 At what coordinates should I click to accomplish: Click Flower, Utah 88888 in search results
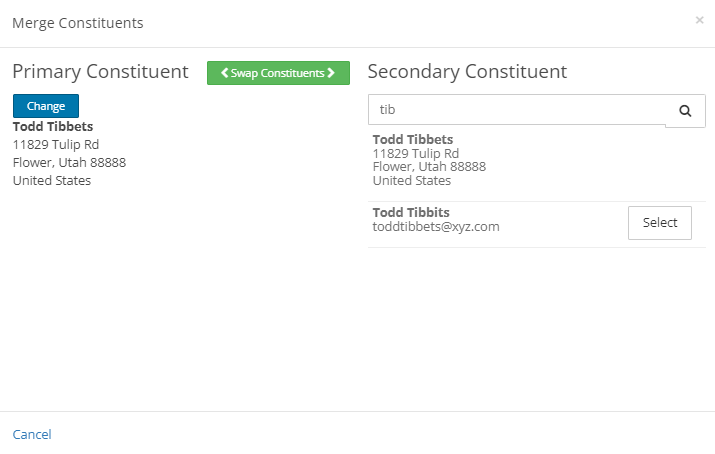[429, 167]
